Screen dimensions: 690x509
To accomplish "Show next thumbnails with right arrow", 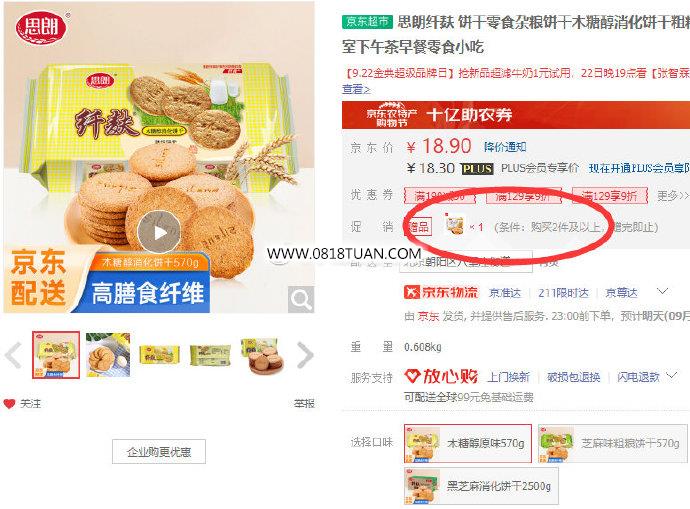I will [305, 355].
